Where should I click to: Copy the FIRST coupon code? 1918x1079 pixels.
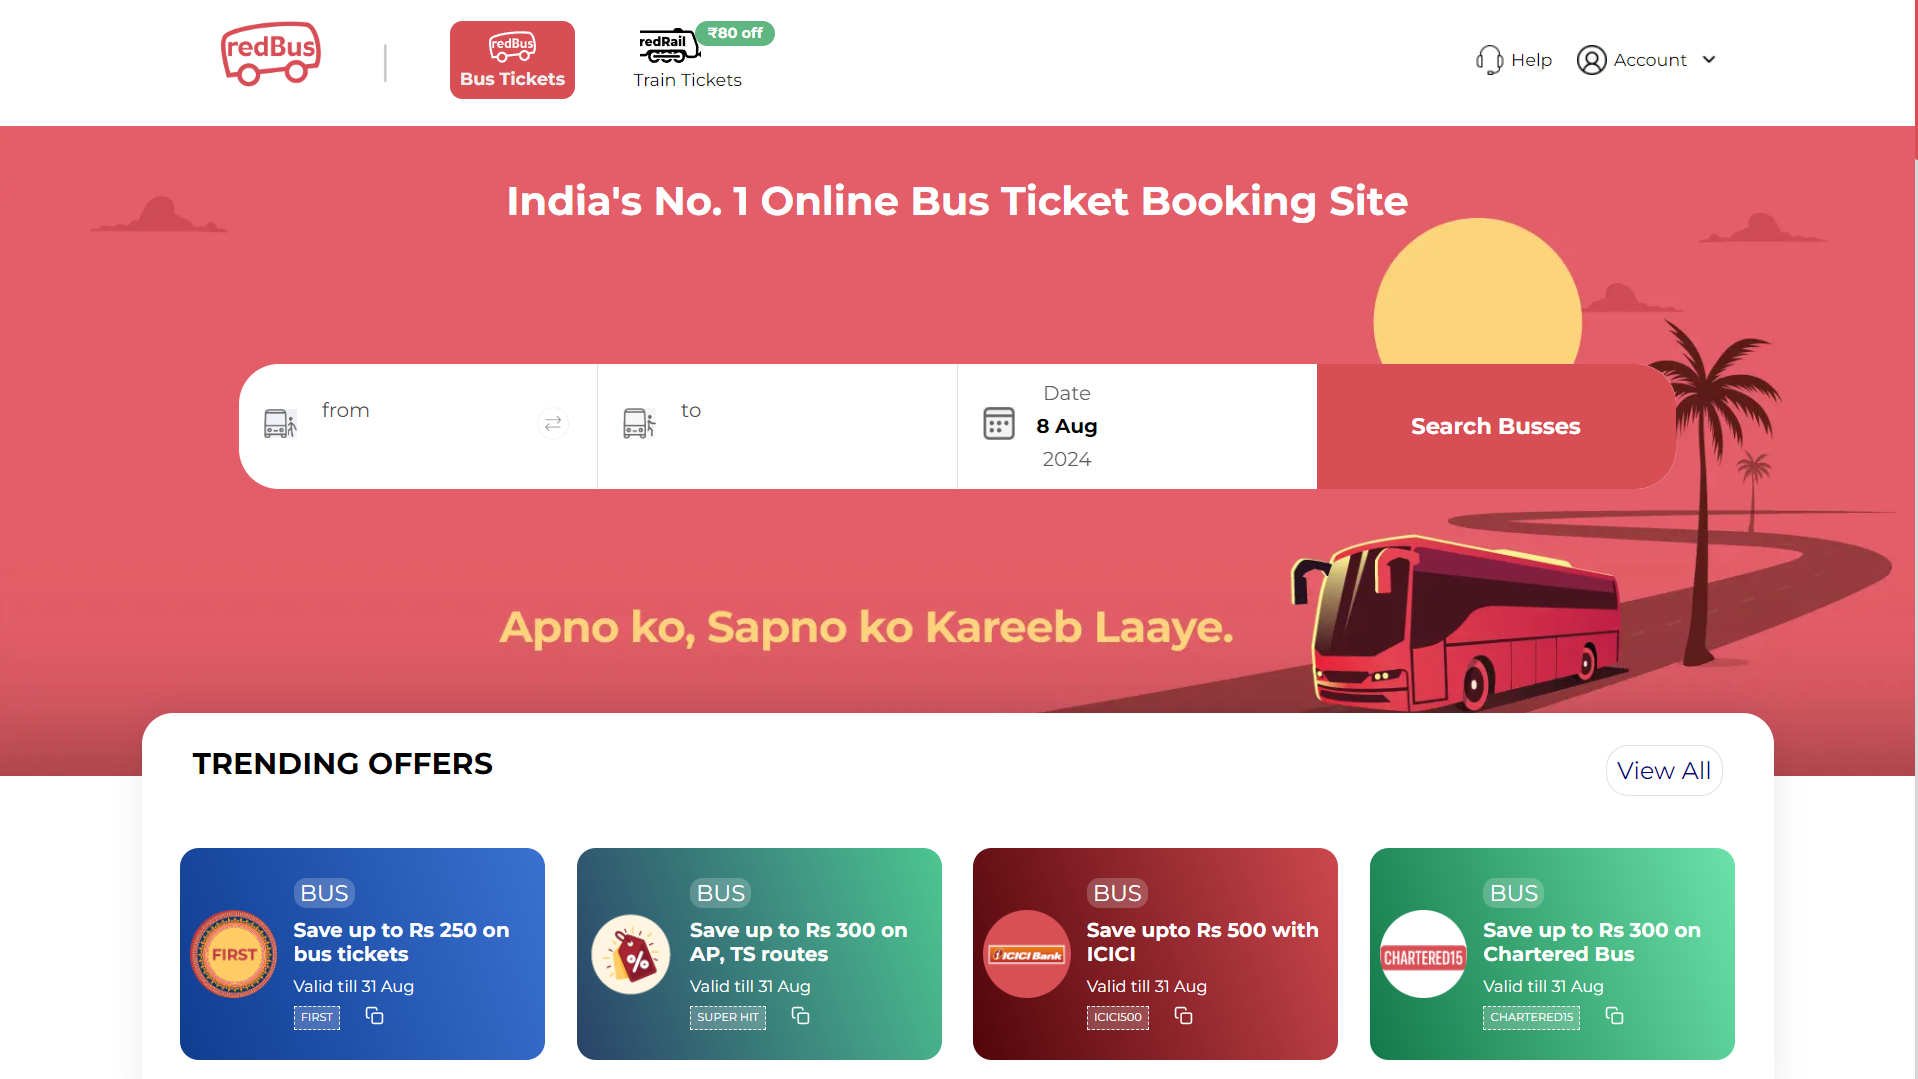(x=374, y=1016)
